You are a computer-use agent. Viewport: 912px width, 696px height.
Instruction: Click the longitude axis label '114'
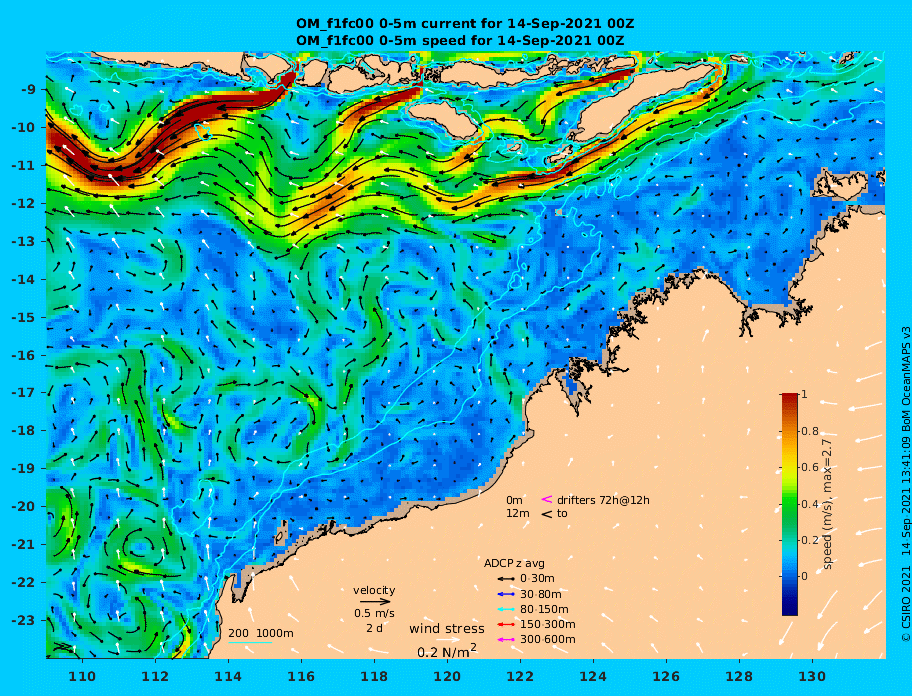point(229,676)
